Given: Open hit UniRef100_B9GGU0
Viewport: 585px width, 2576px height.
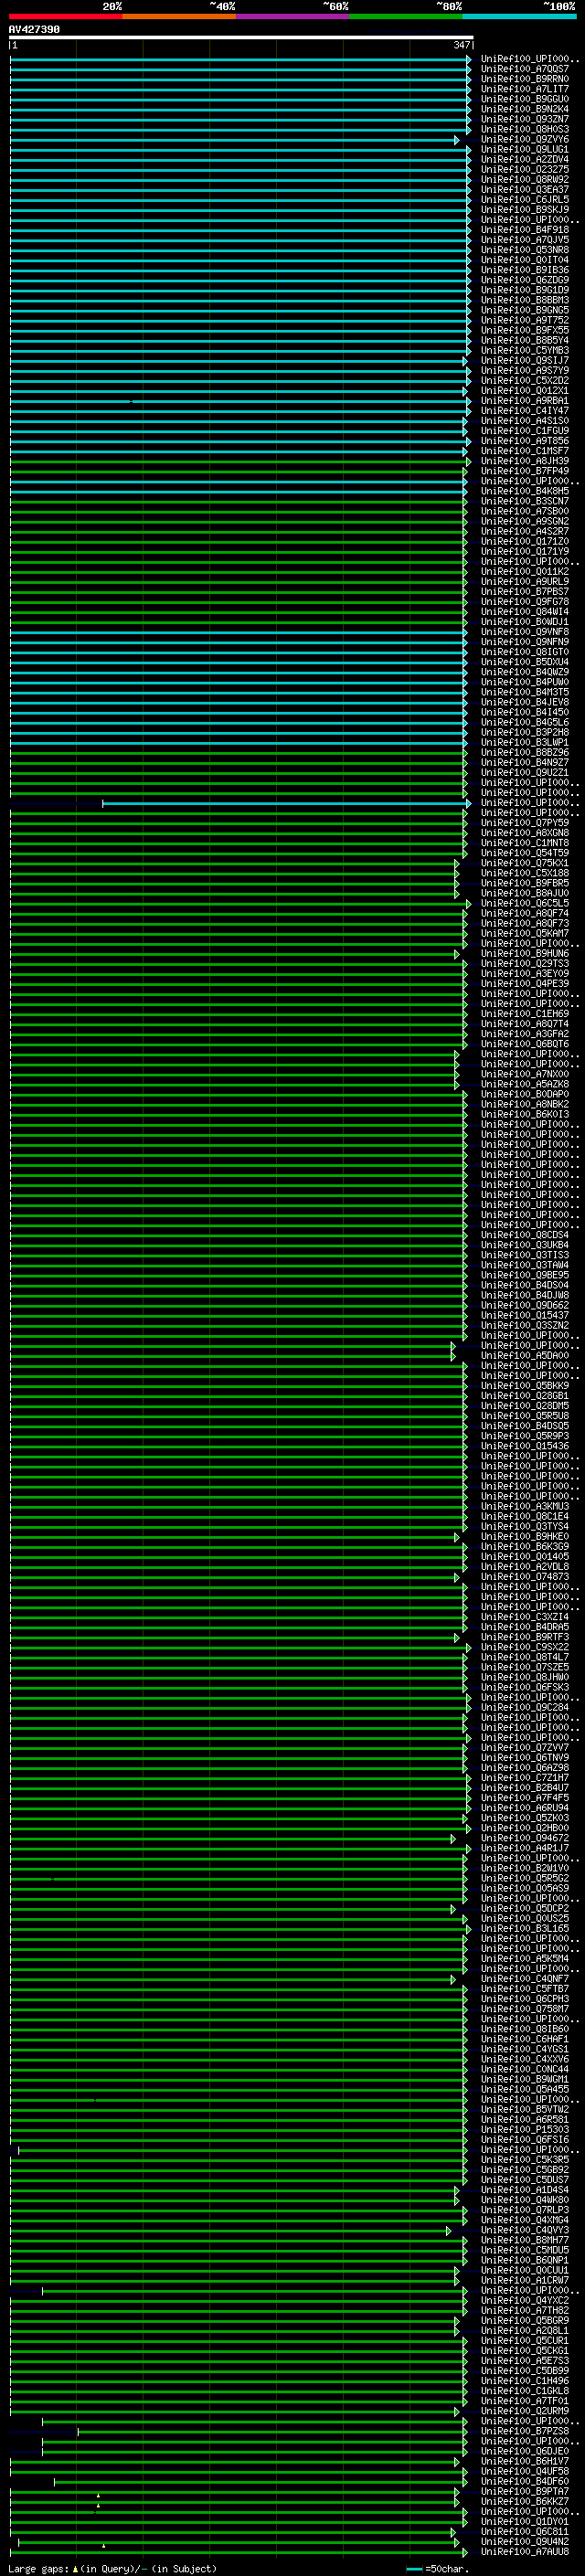Looking at the screenshot, I should [x=525, y=99].
